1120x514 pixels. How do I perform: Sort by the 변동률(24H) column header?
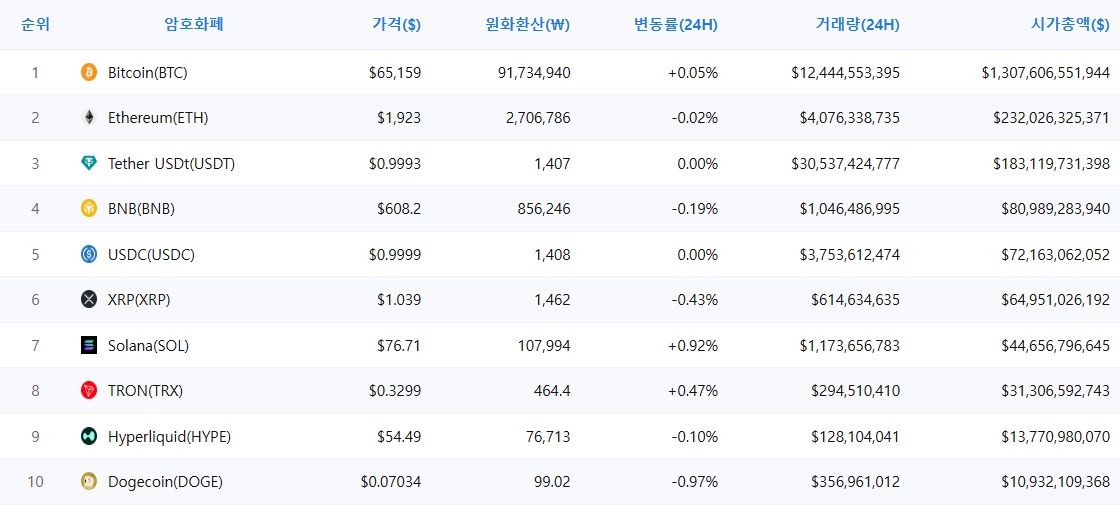coord(676,25)
